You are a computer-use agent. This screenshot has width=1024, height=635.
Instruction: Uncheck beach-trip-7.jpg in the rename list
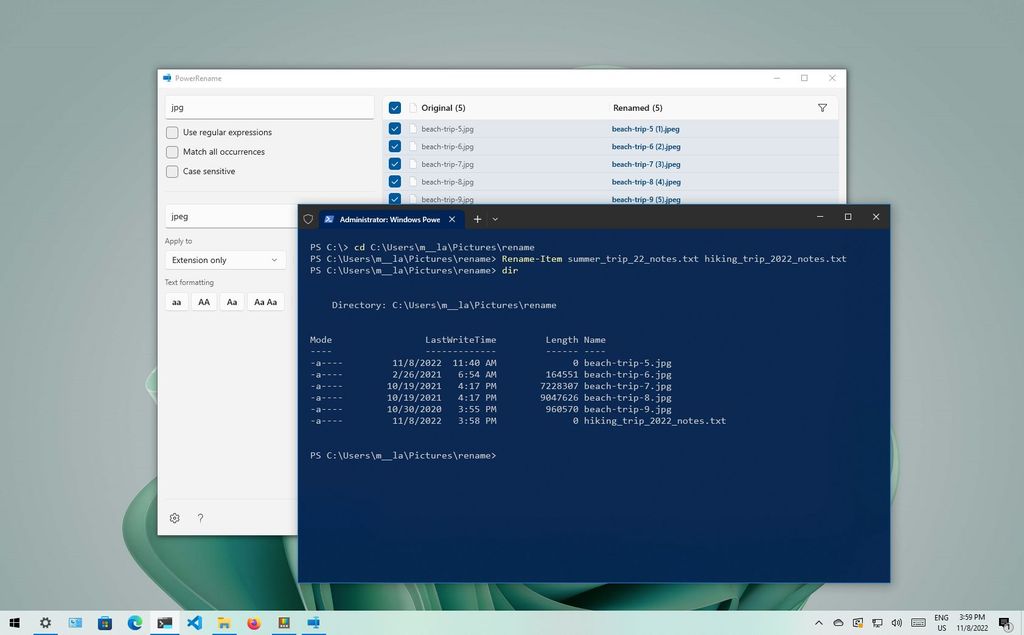pyautogui.click(x=394, y=164)
